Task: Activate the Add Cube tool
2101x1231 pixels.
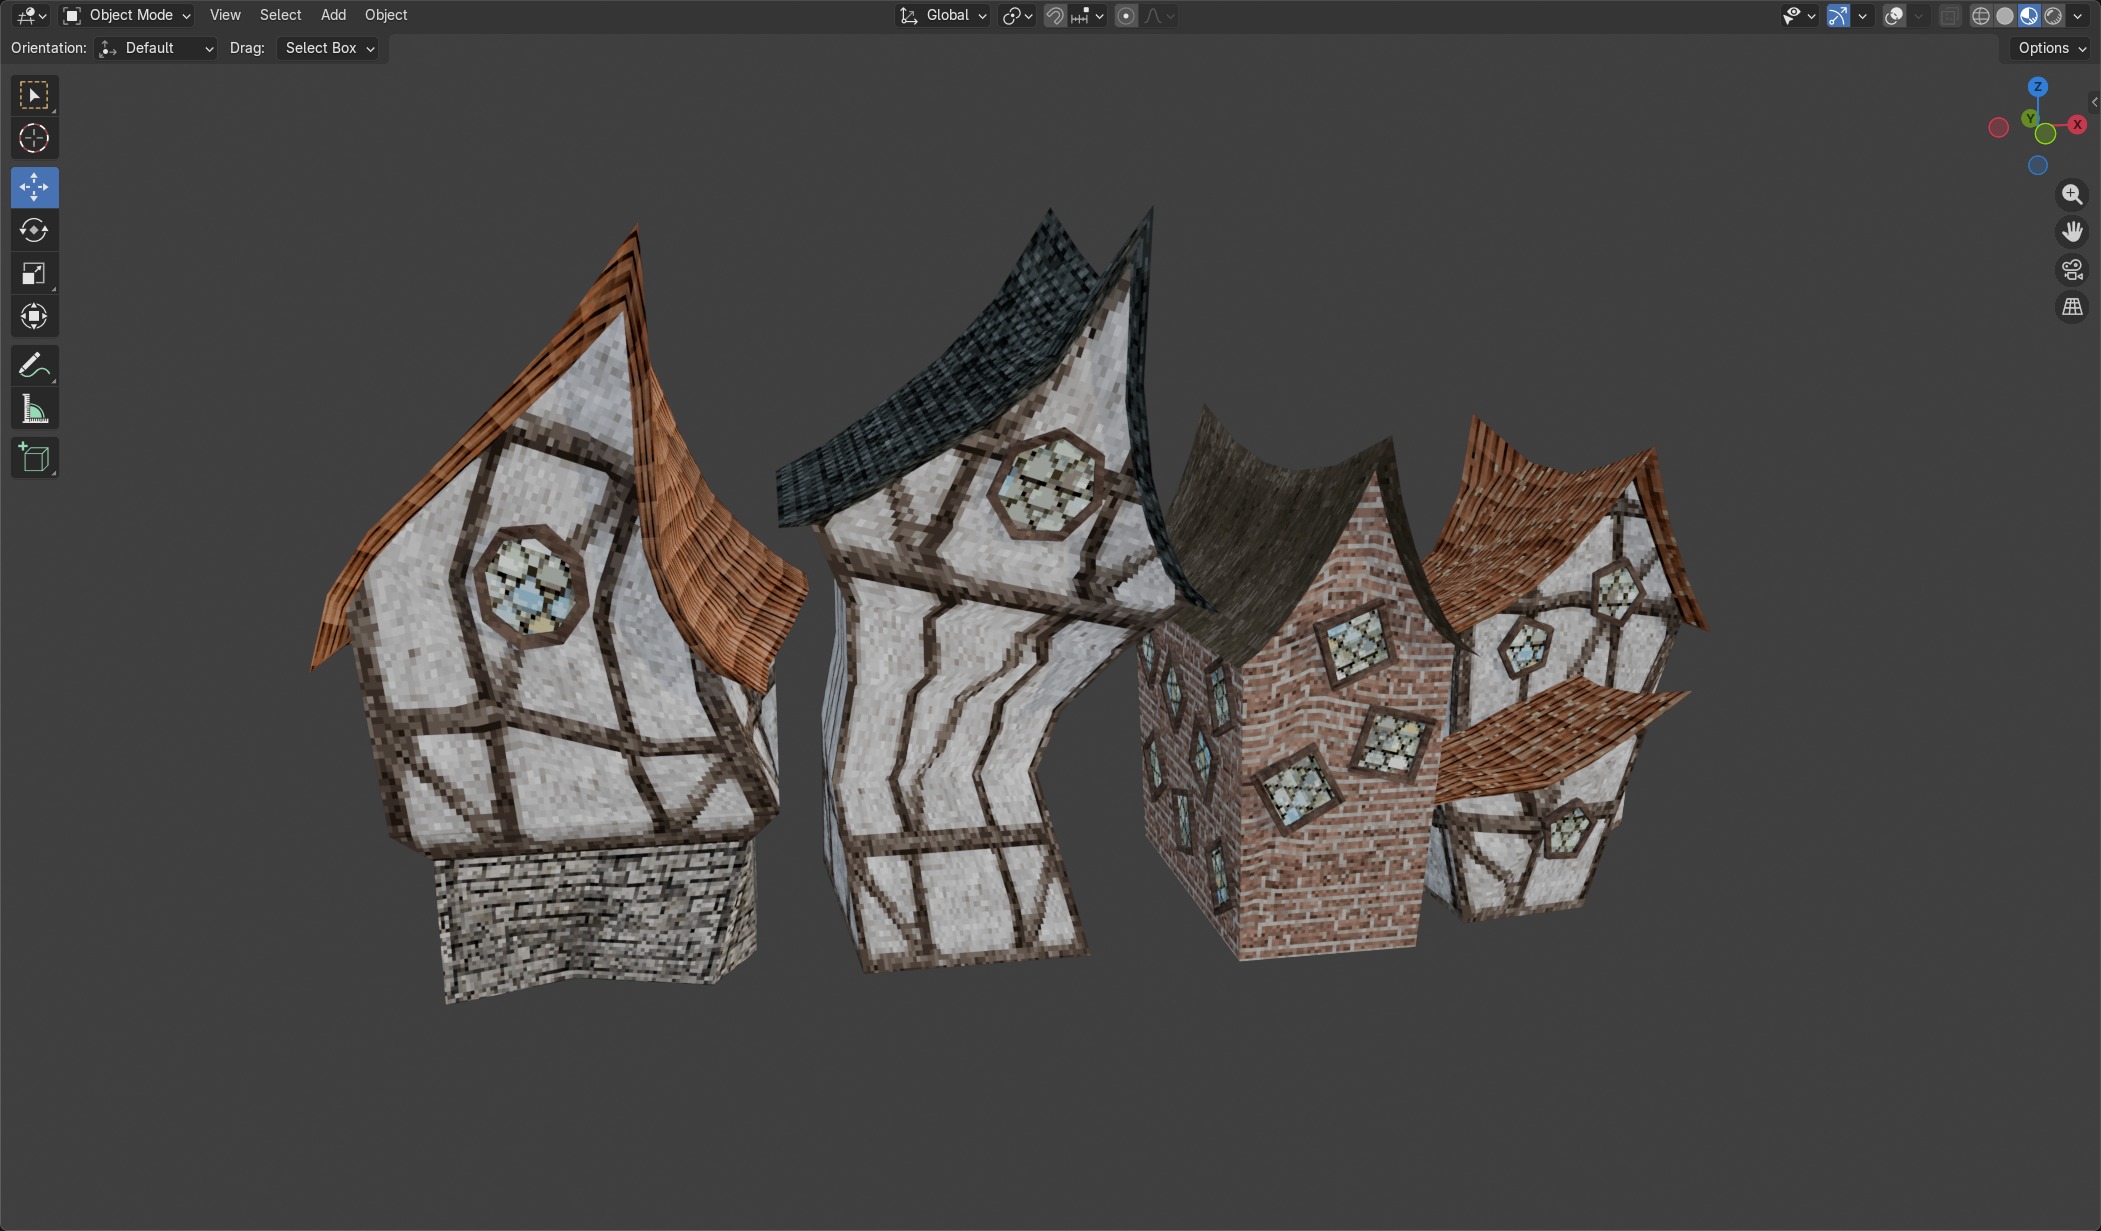Action: coord(34,458)
